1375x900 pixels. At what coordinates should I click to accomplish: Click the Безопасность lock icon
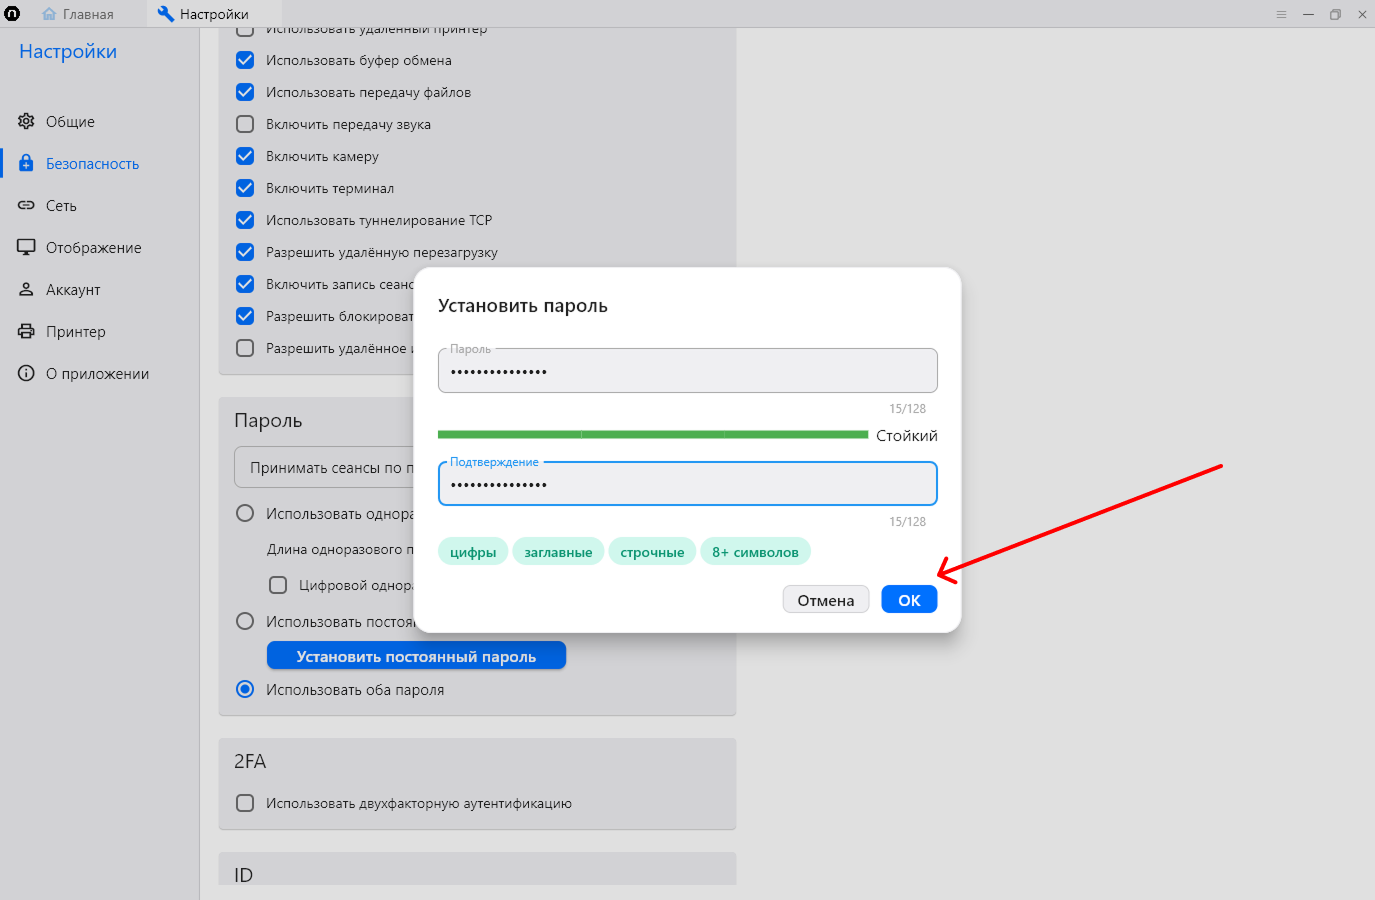26,164
